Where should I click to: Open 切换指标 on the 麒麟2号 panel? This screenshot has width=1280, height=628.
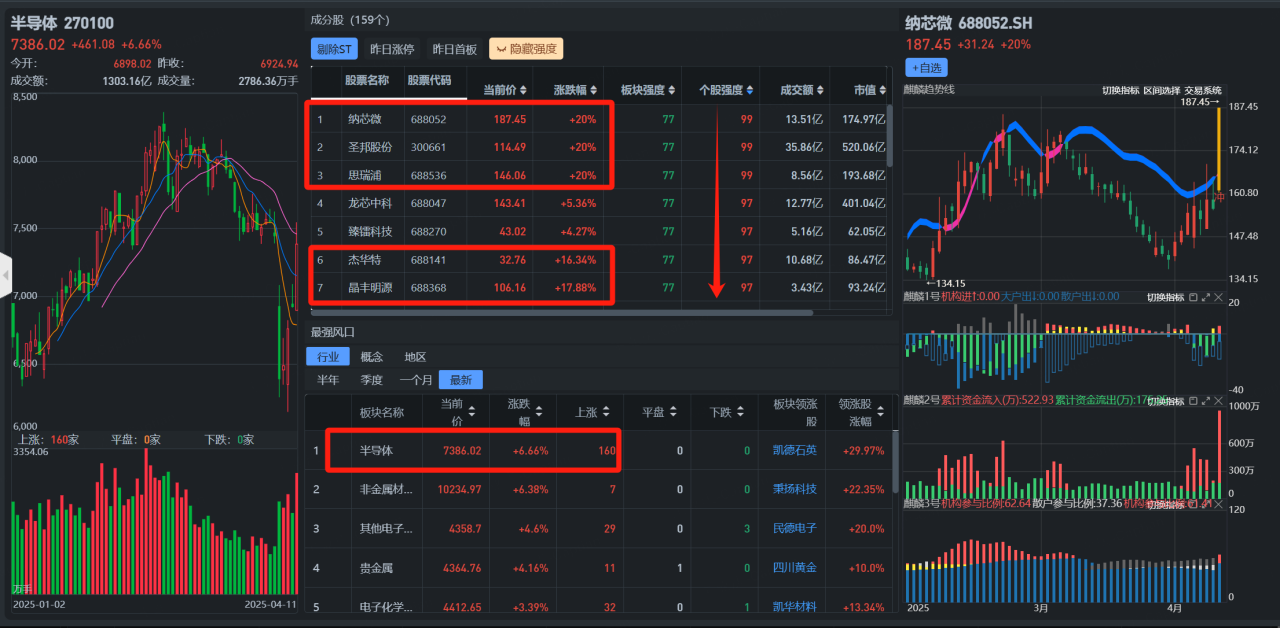tap(1165, 401)
